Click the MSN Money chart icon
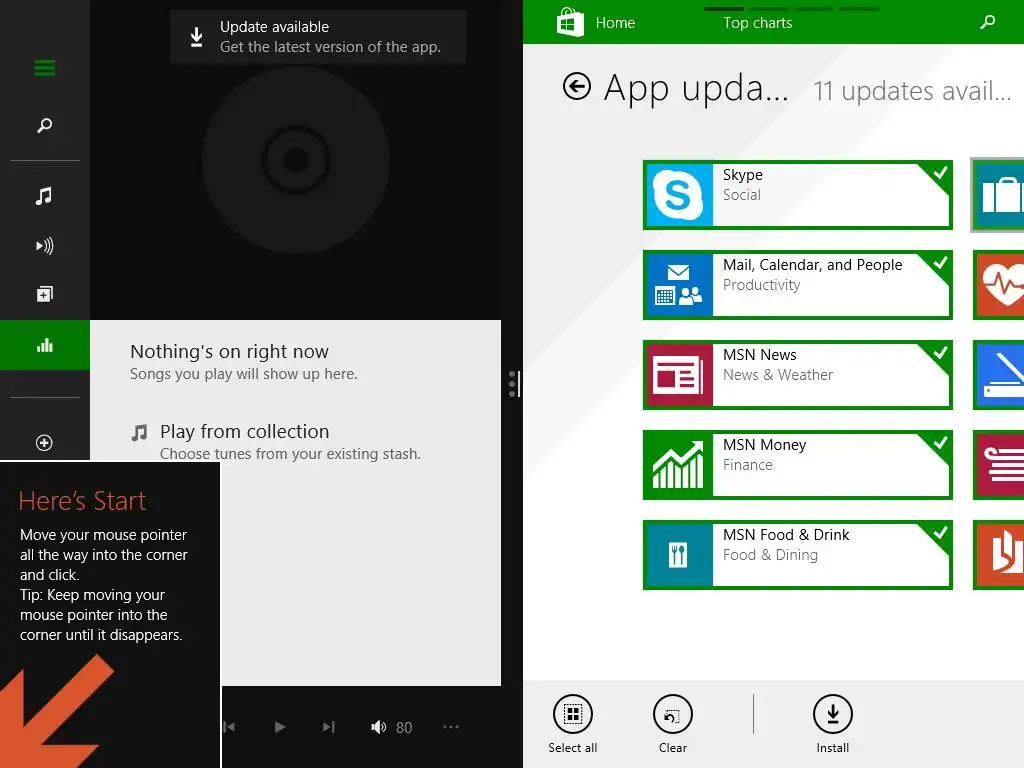Viewport: 1024px width, 768px height. point(678,465)
